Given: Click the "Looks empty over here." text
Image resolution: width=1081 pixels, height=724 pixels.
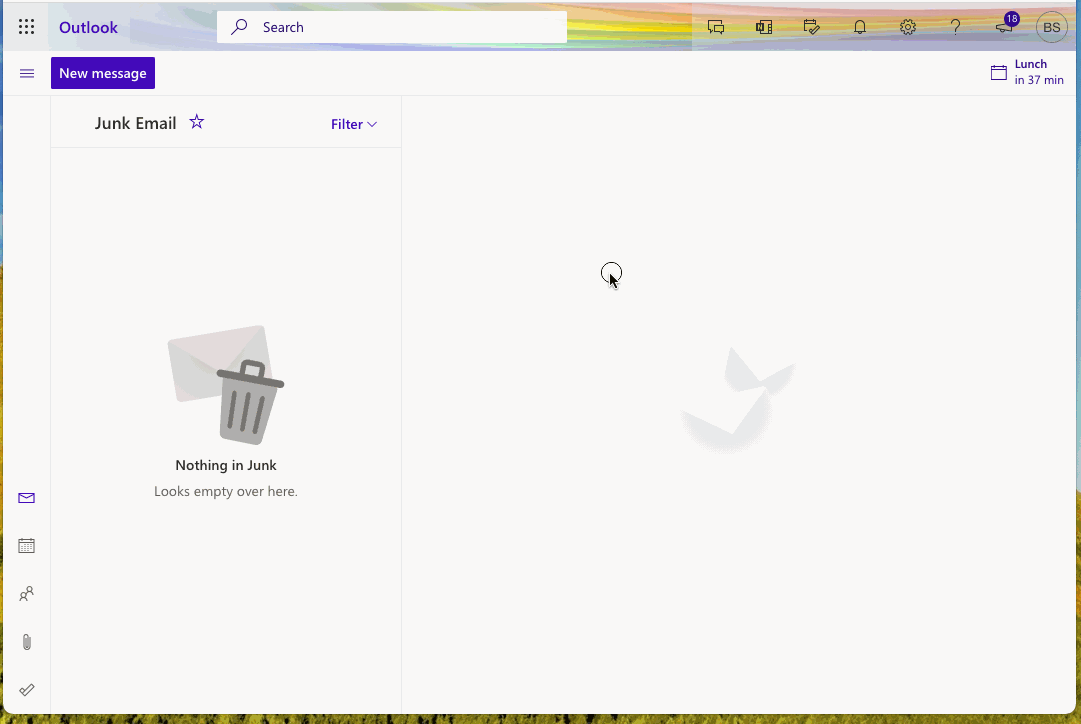Looking at the screenshot, I should [226, 492].
